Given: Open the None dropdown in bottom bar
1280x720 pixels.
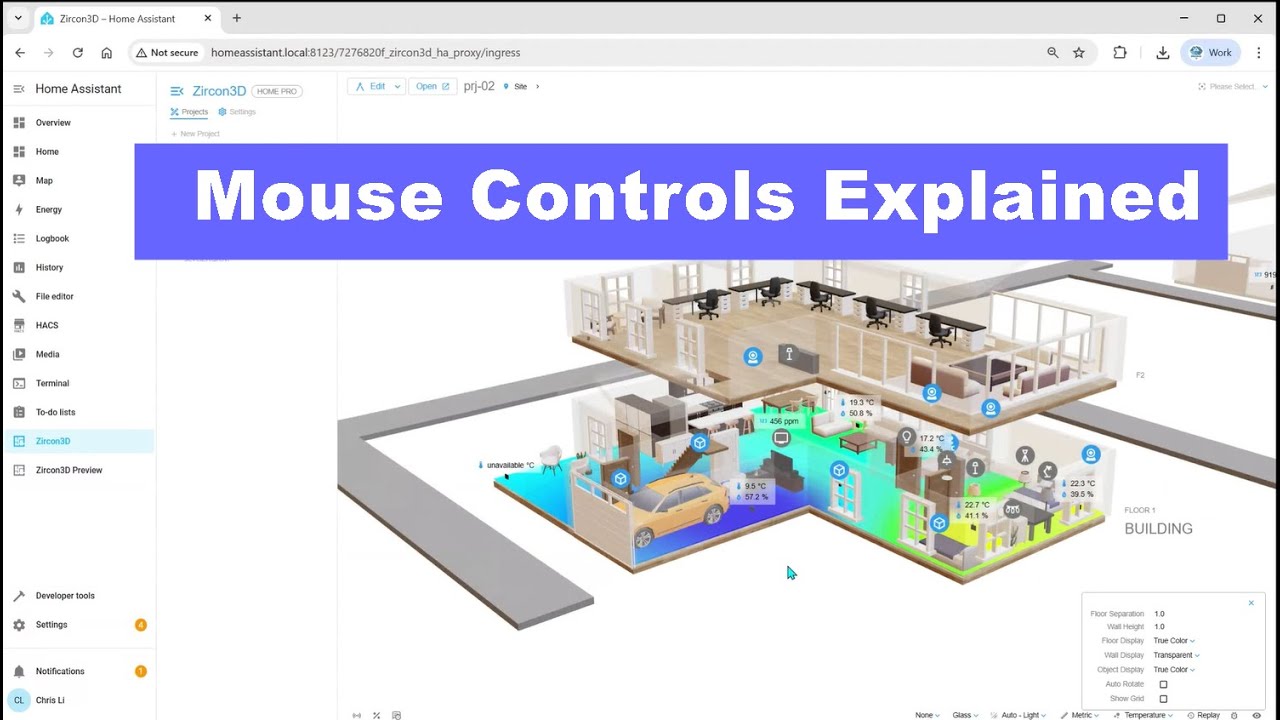Looking at the screenshot, I should click(928, 715).
